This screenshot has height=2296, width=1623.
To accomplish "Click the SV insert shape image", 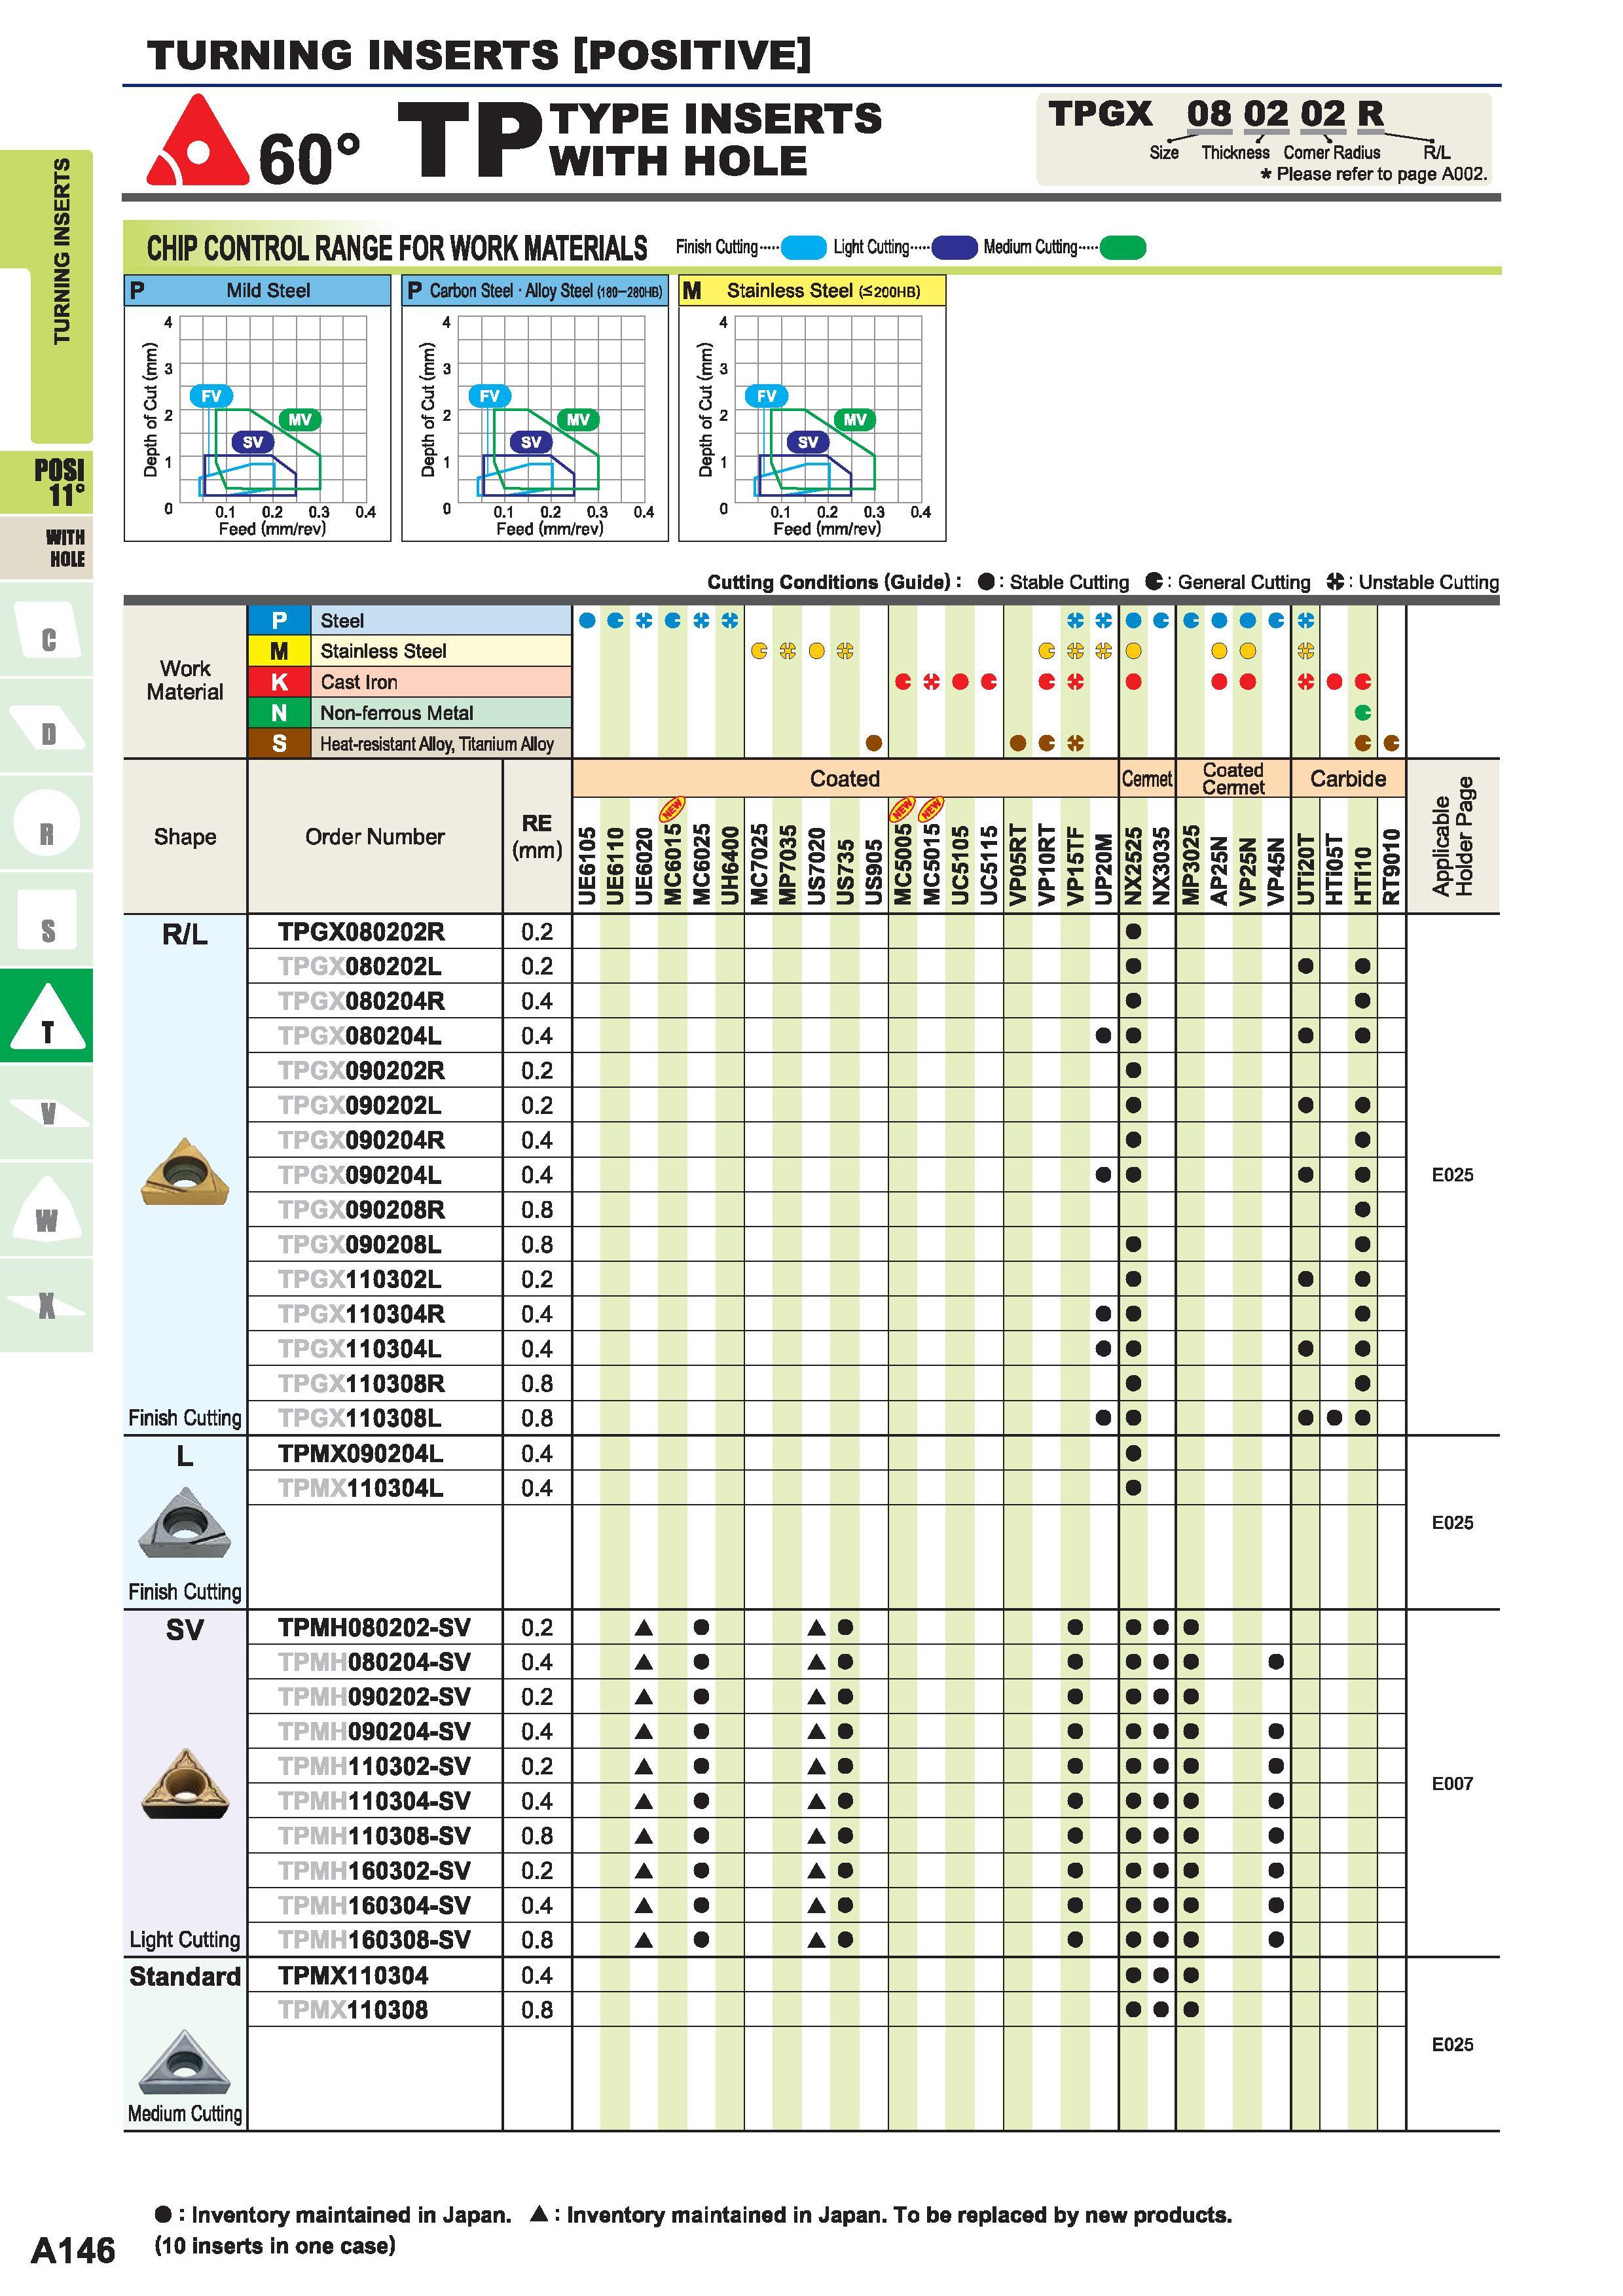I will 185,1784.
